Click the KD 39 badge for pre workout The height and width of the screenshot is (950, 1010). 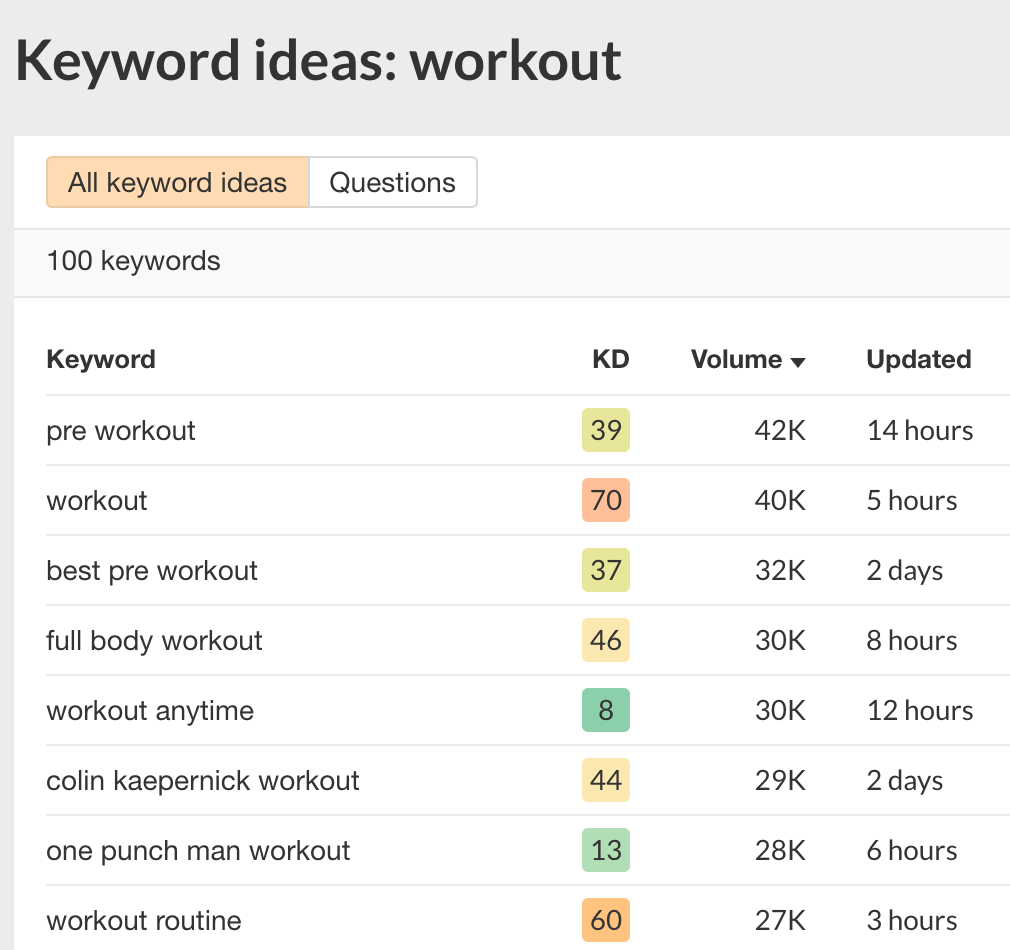pyautogui.click(x=606, y=430)
